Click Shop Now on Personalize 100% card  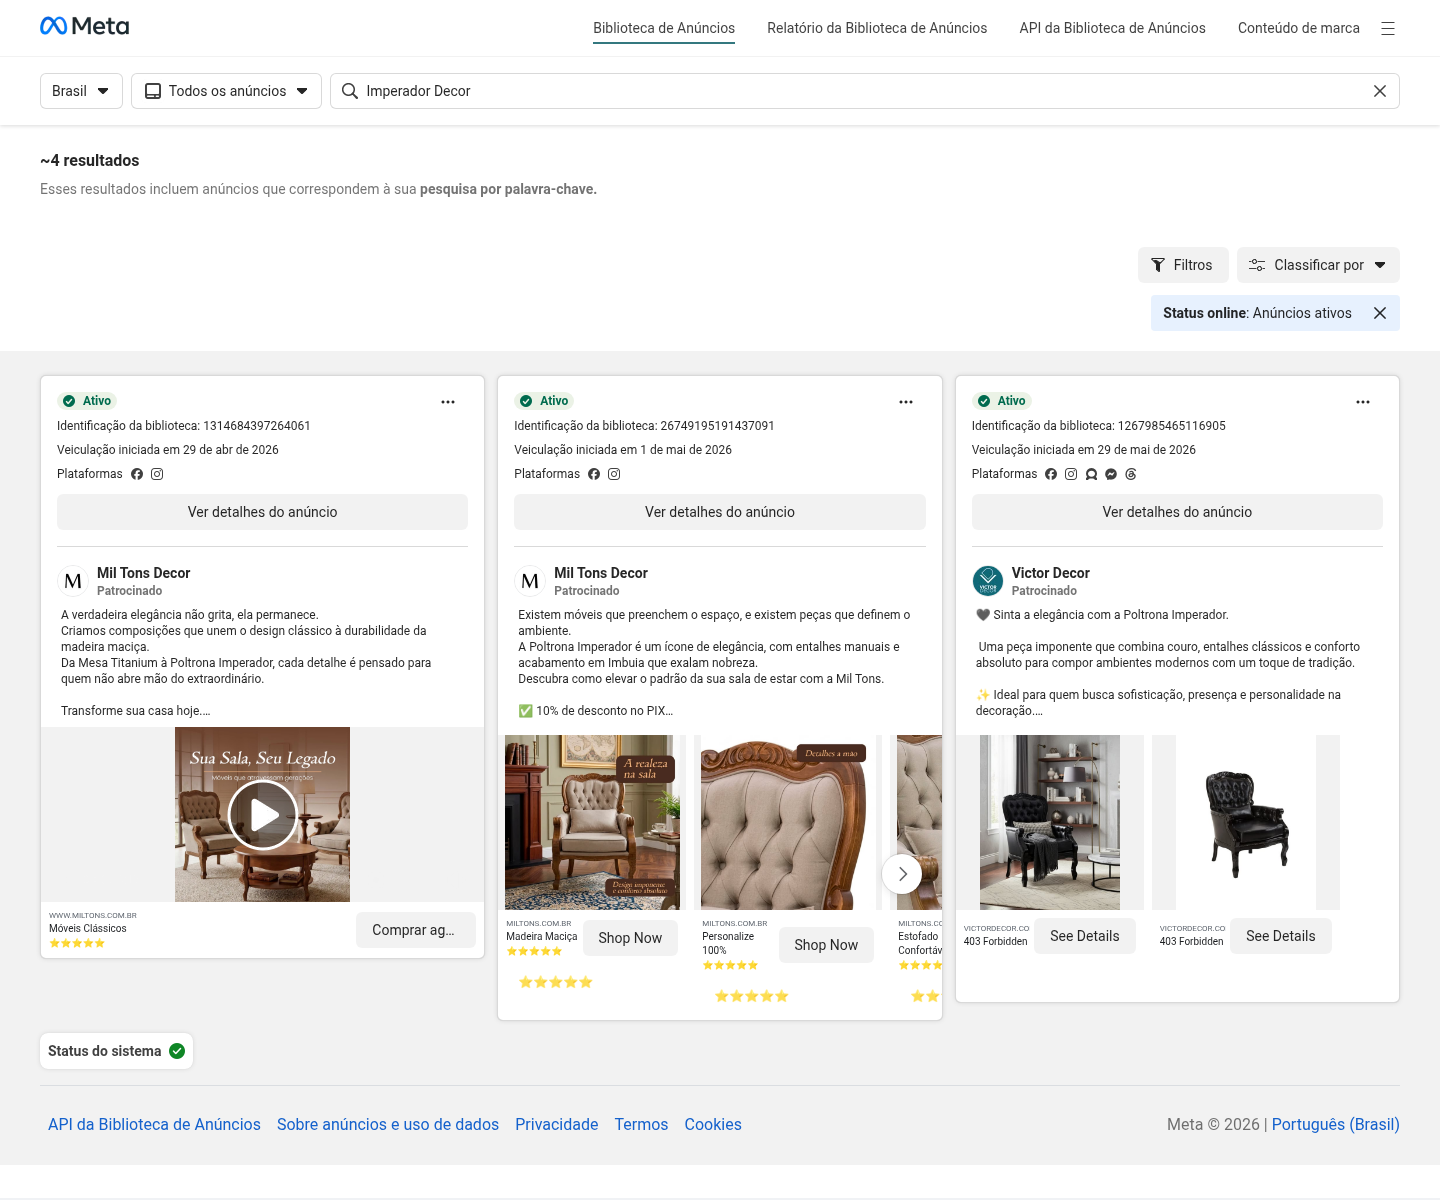(826, 945)
